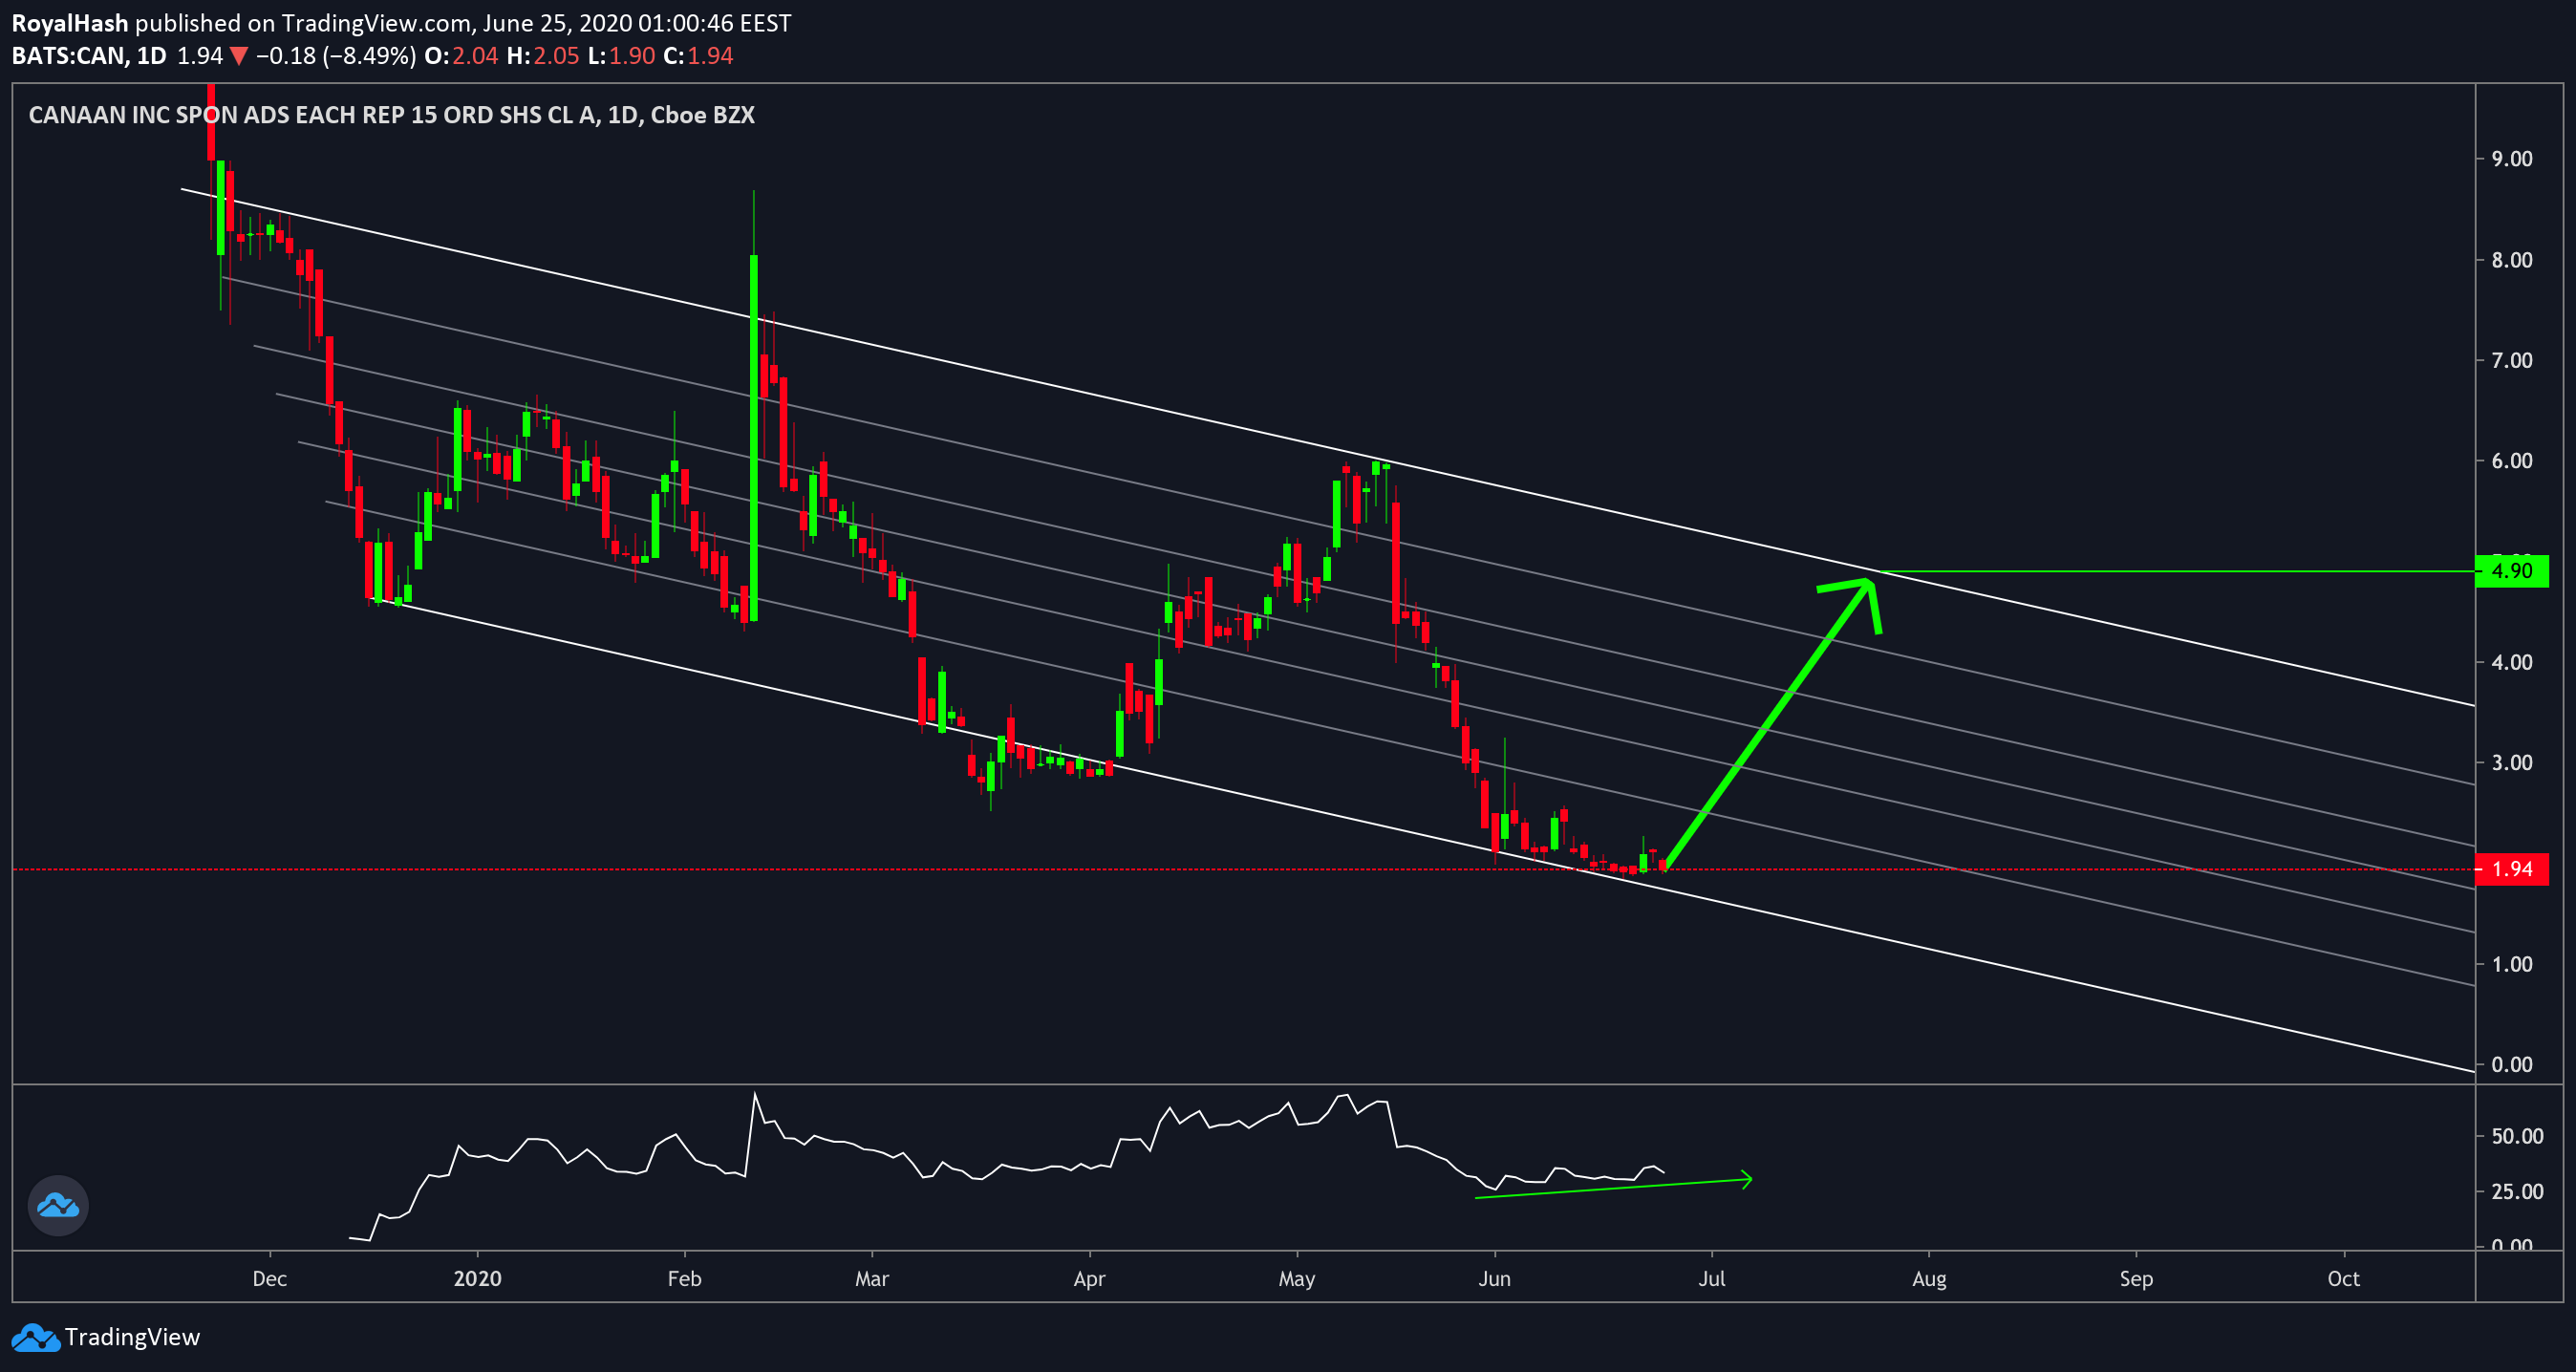Click the Jul label on the time axis

pyautogui.click(x=1712, y=1279)
